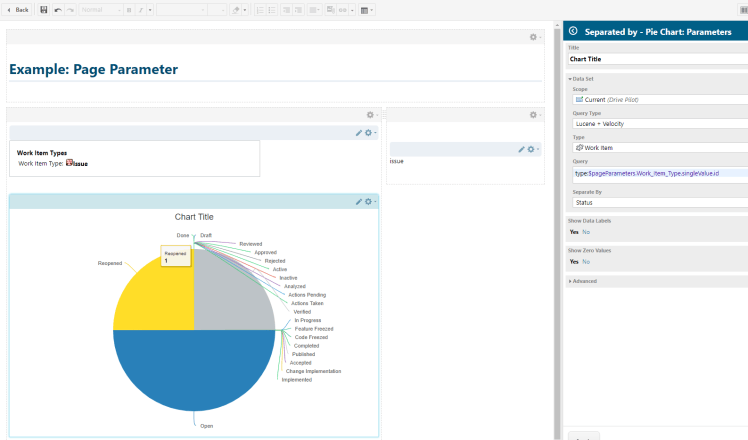This screenshot has height=440, width=748.
Task: Click the insert link chain icon
Action: pyautogui.click(x=343, y=10)
